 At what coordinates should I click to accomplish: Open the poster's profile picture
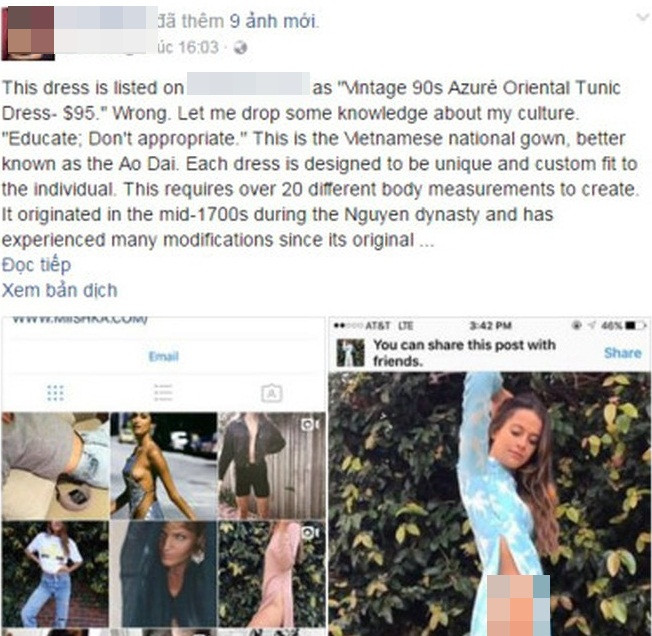click(x=28, y=34)
